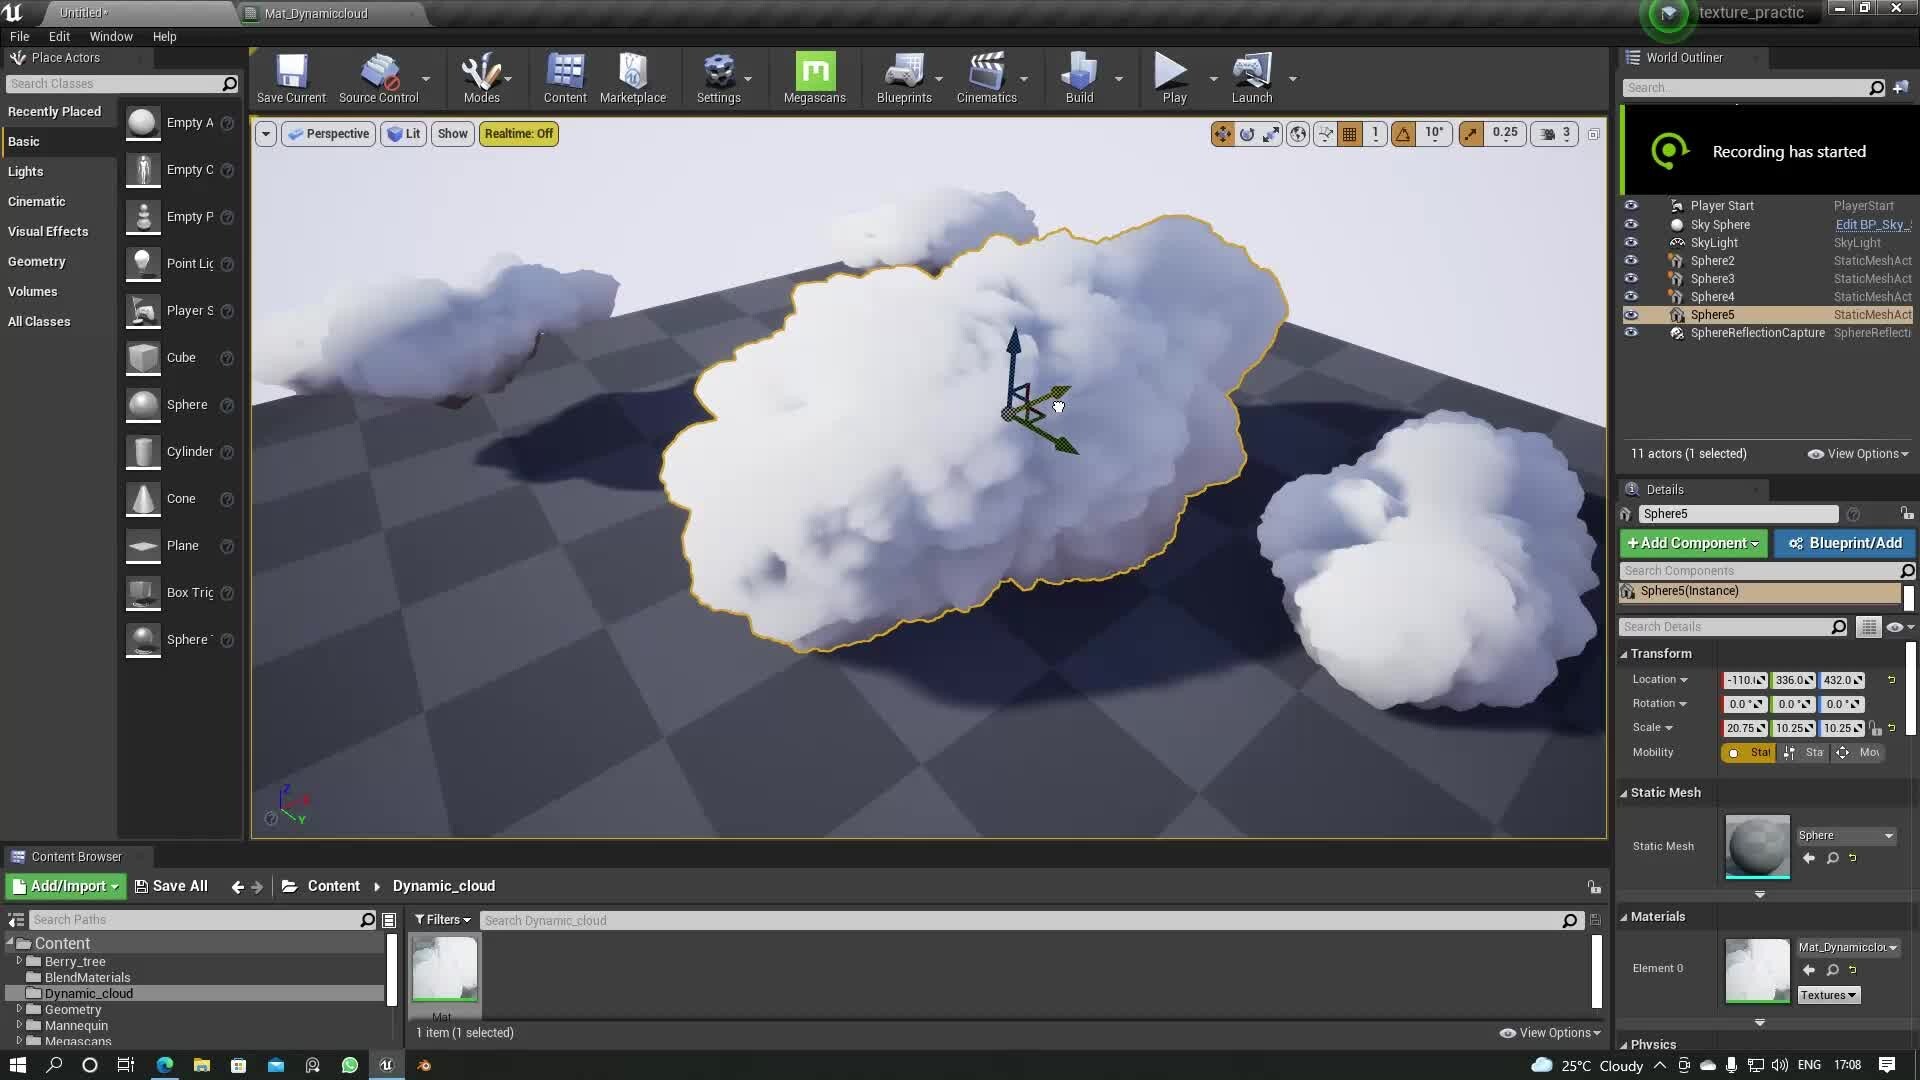Click the Add Component button
The image size is (1920, 1080).
pyautogui.click(x=1691, y=543)
